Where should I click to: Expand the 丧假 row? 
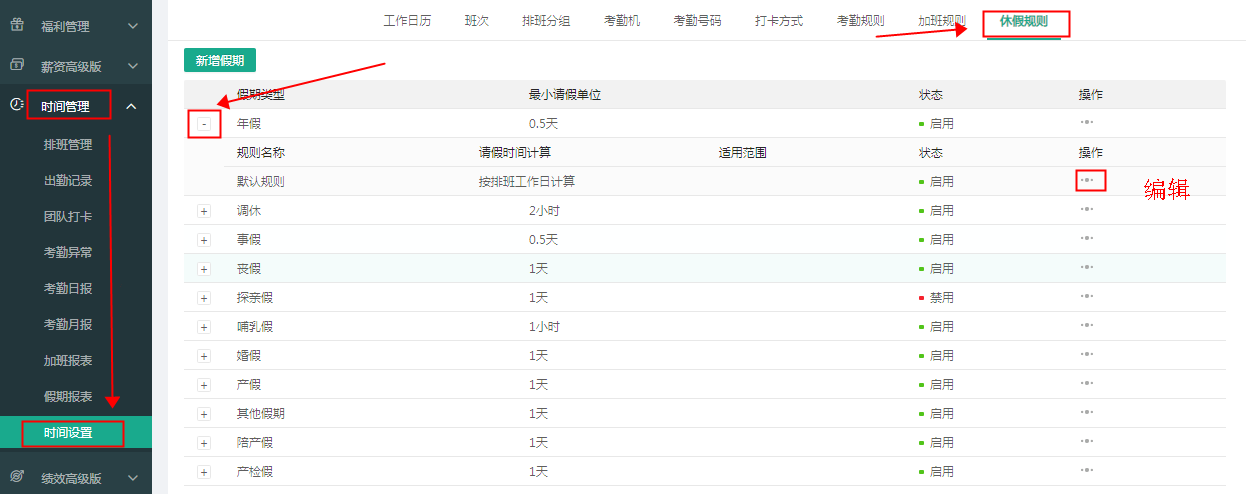[204, 269]
